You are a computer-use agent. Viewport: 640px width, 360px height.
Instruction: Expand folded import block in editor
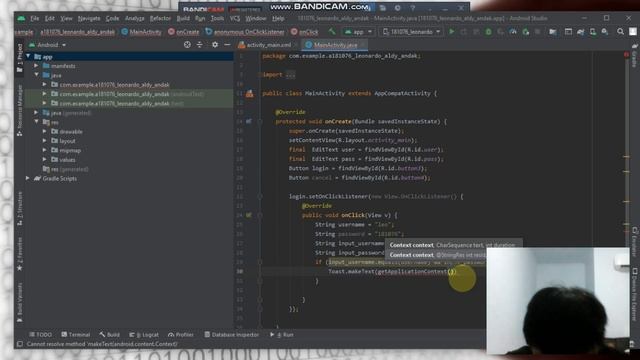[x=290, y=75]
